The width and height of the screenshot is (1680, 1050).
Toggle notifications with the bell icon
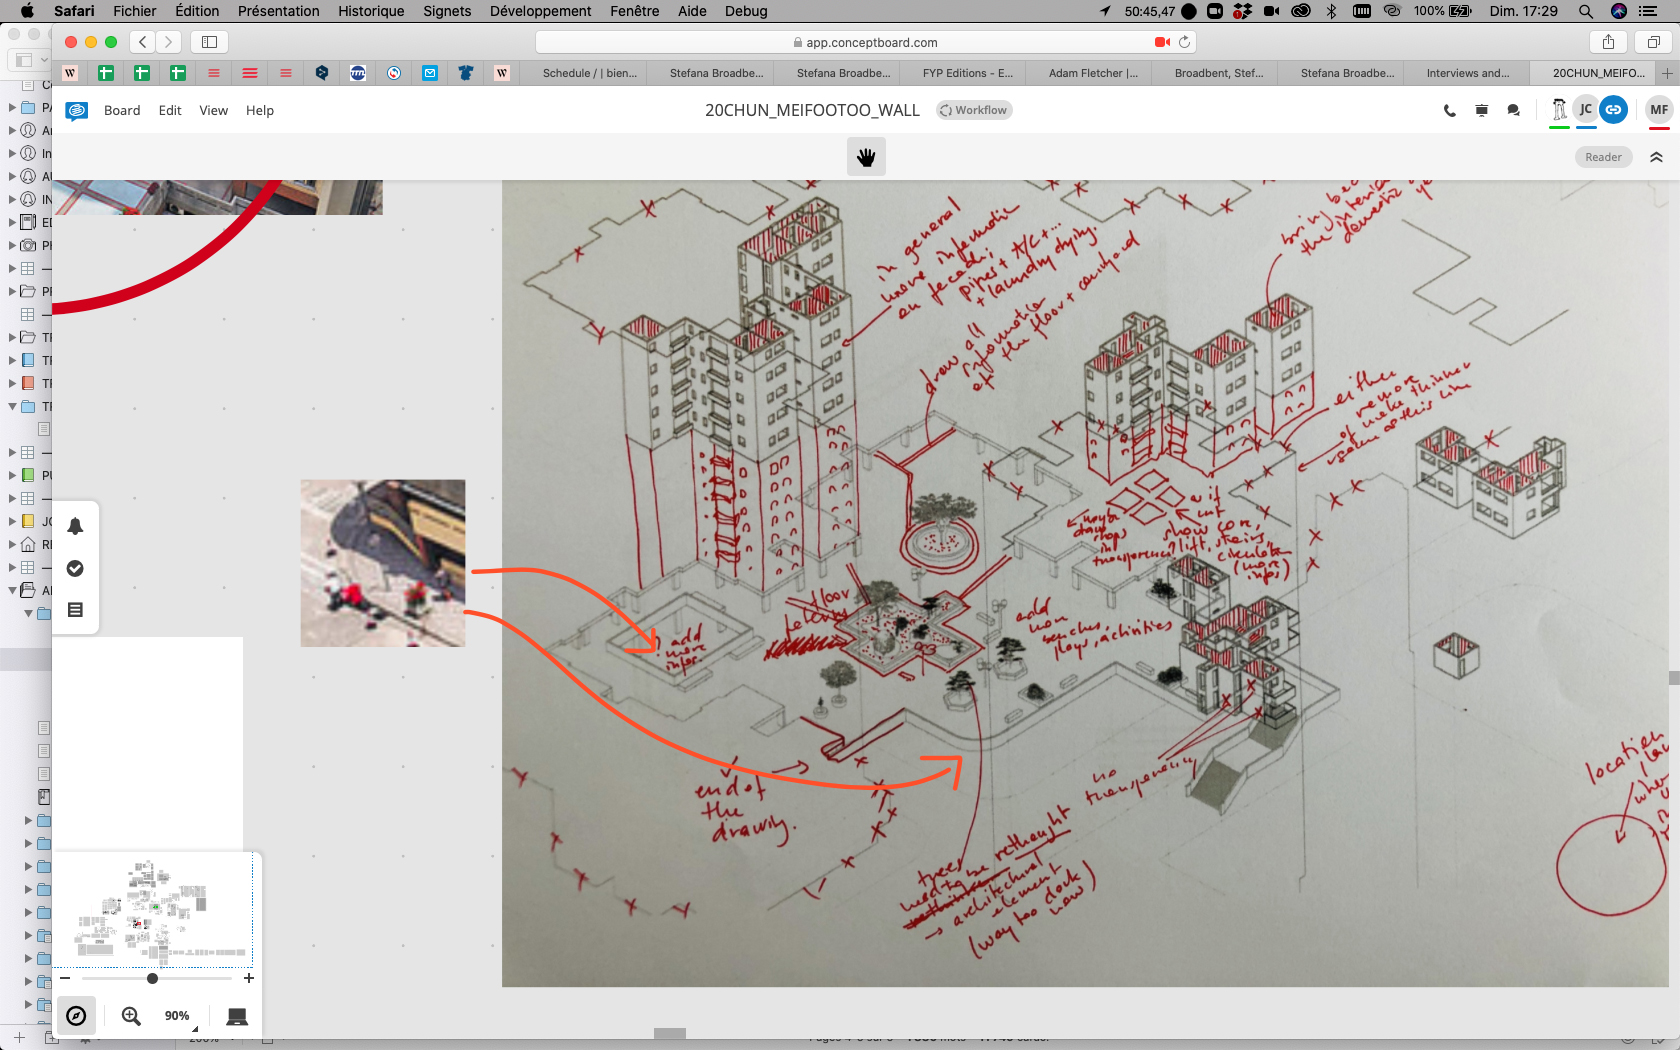click(75, 524)
